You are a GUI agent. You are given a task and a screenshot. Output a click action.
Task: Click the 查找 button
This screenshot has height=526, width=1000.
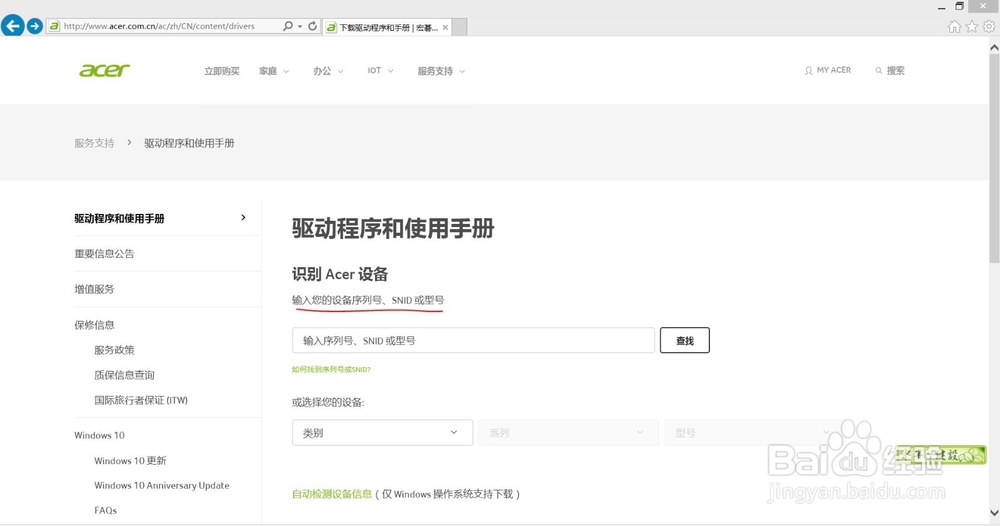[x=684, y=340]
